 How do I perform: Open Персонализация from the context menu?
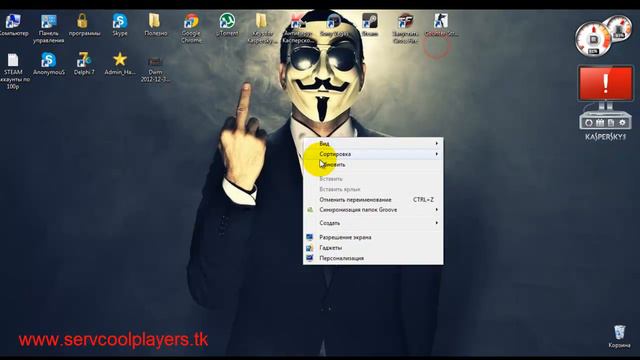(373, 258)
